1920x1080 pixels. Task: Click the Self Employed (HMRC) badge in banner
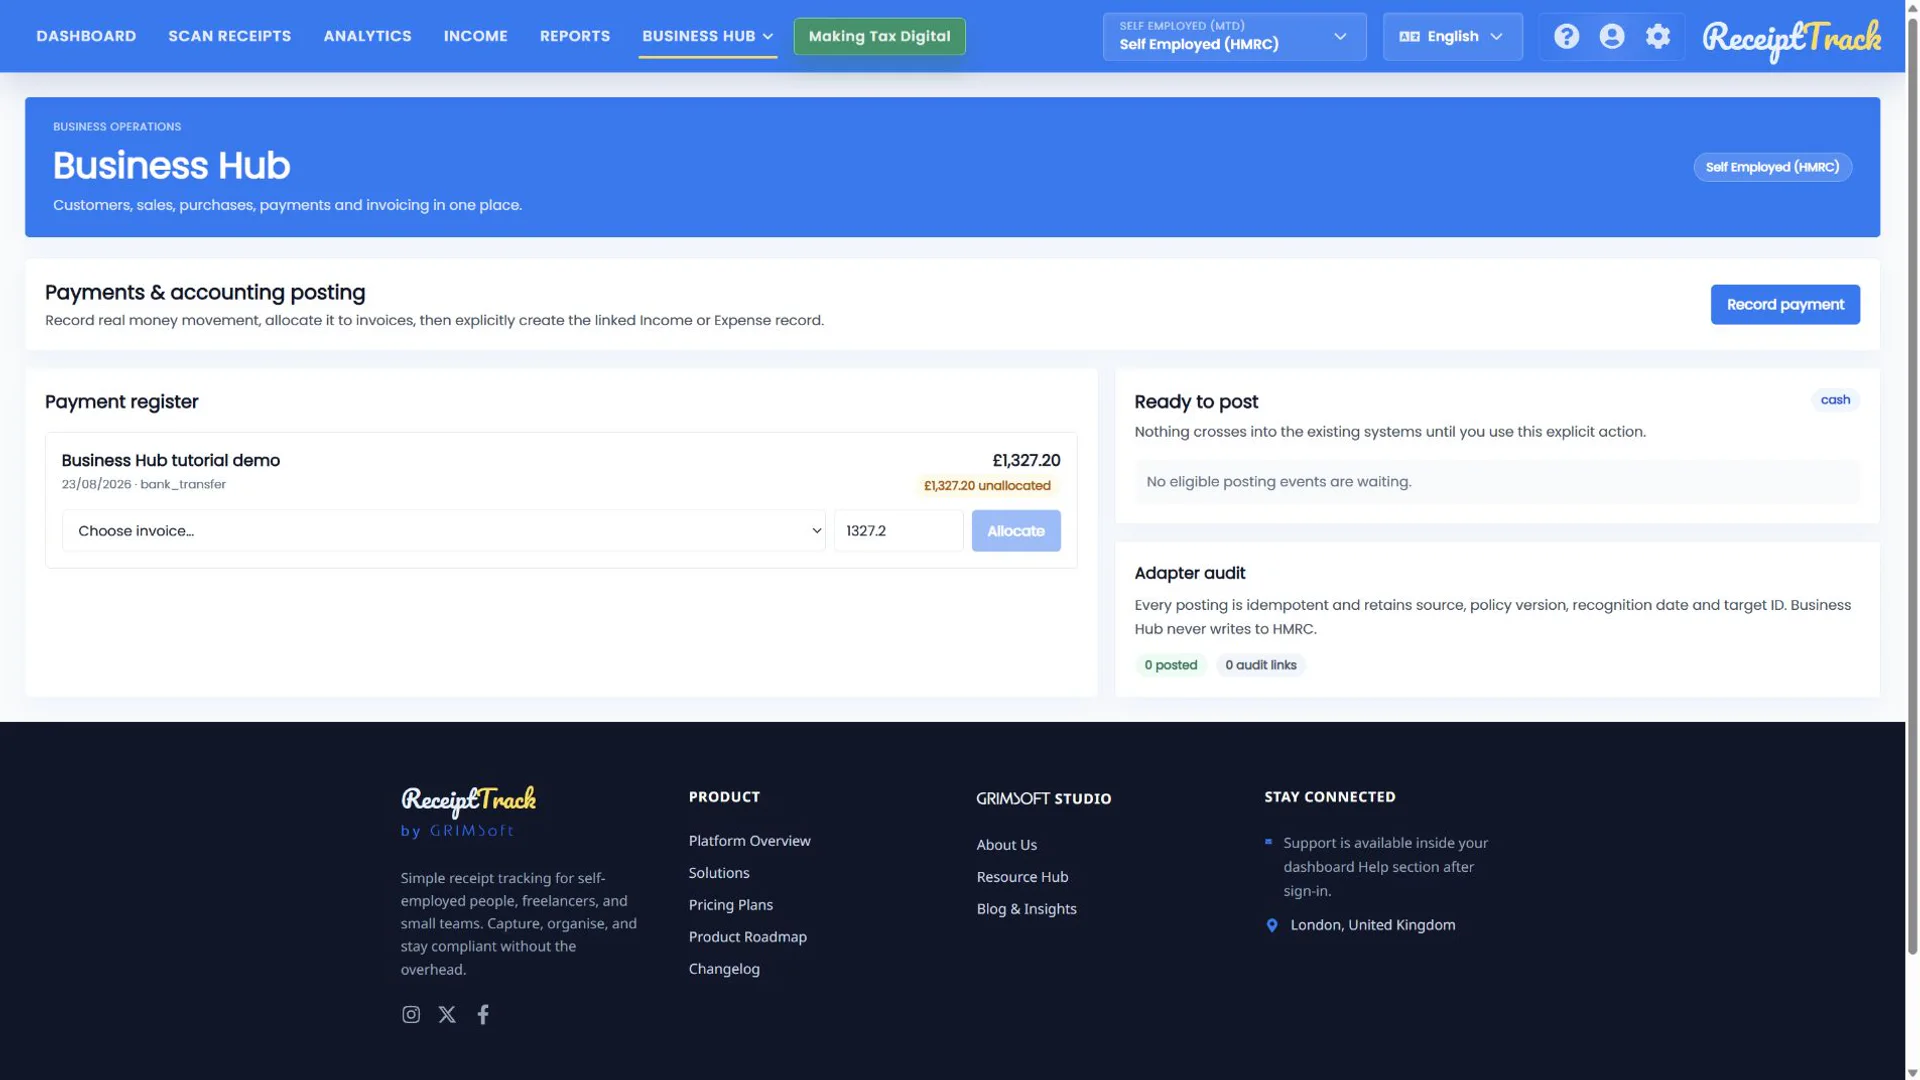coord(1772,167)
